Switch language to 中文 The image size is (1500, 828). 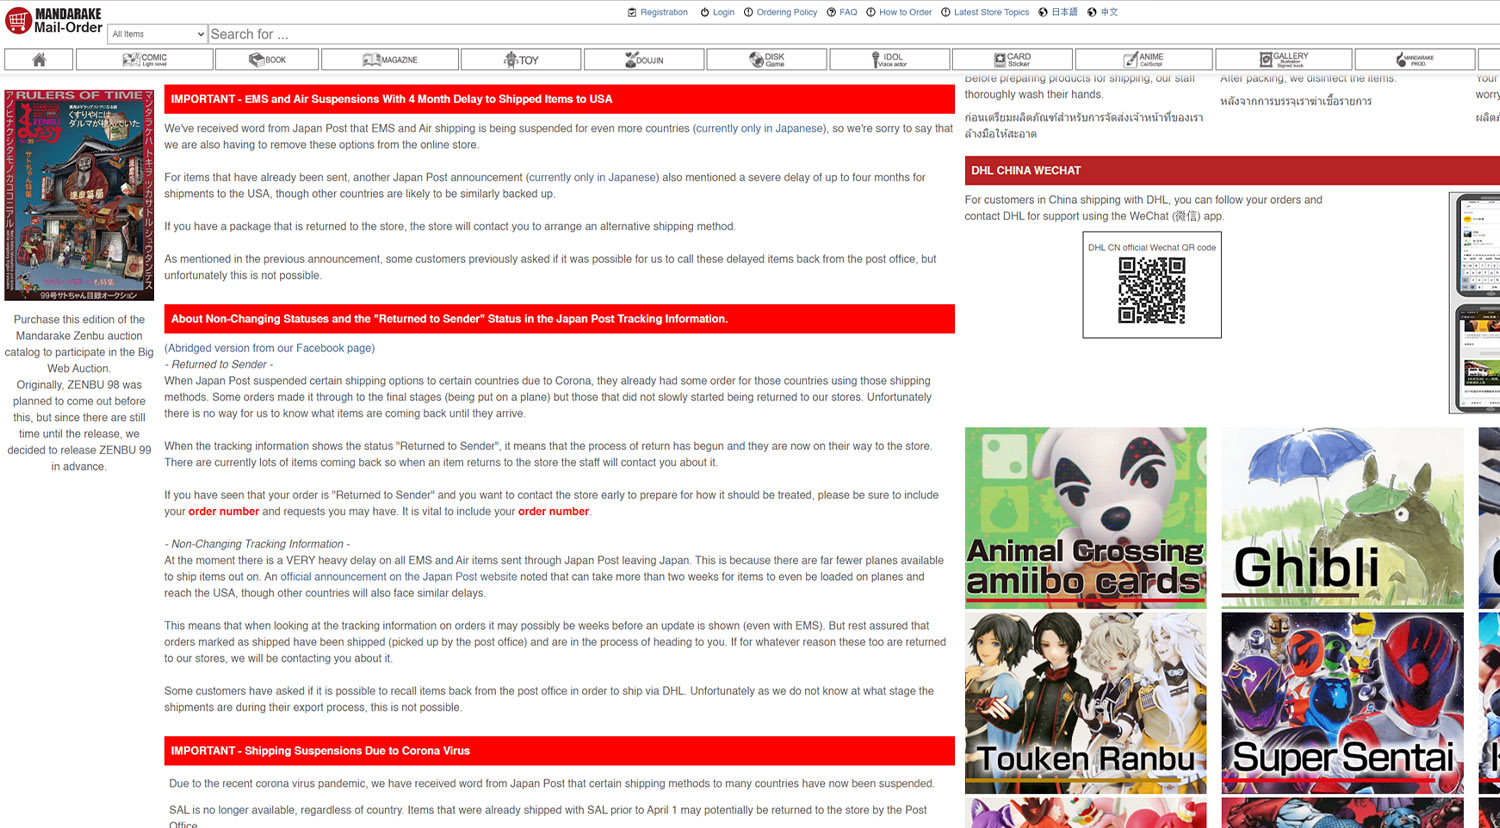(1109, 12)
